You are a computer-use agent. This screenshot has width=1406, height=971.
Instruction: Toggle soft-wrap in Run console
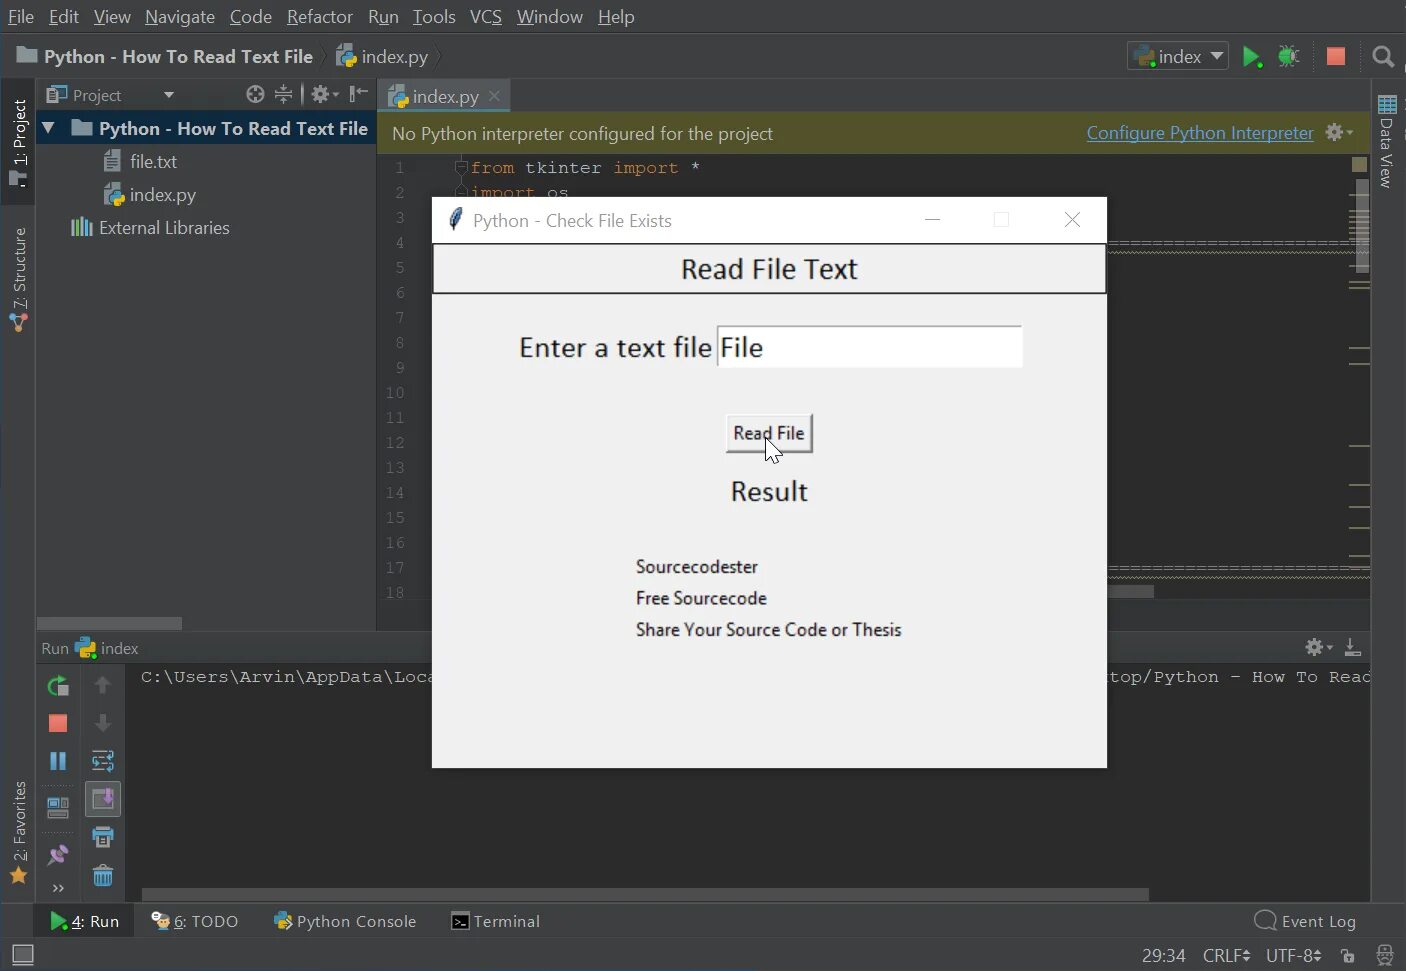(x=102, y=761)
